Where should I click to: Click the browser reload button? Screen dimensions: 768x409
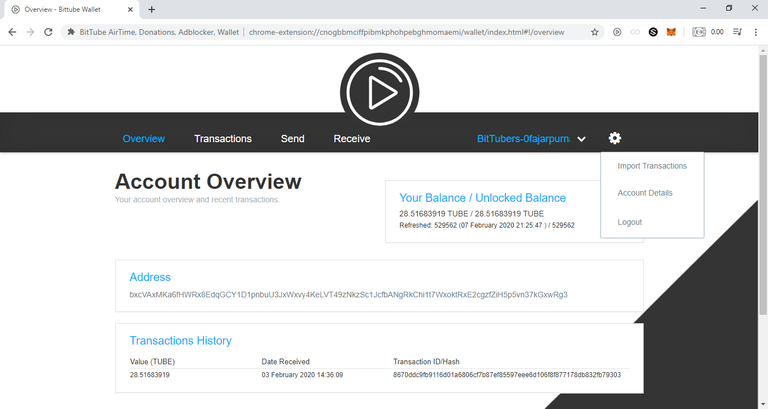[50, 32]
